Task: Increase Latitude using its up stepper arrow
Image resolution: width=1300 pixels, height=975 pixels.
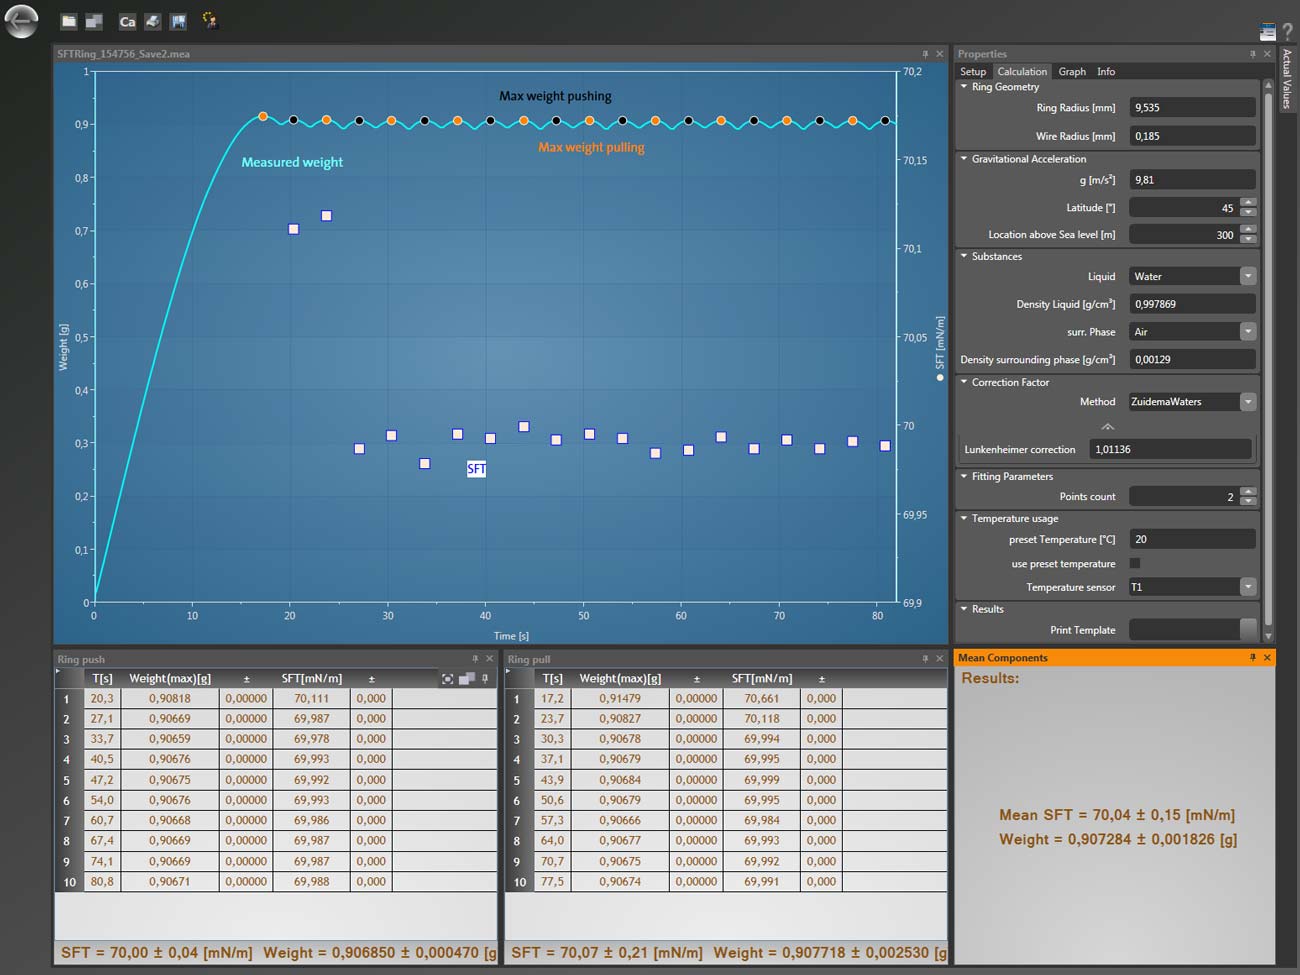Action: pos(1248,203)
